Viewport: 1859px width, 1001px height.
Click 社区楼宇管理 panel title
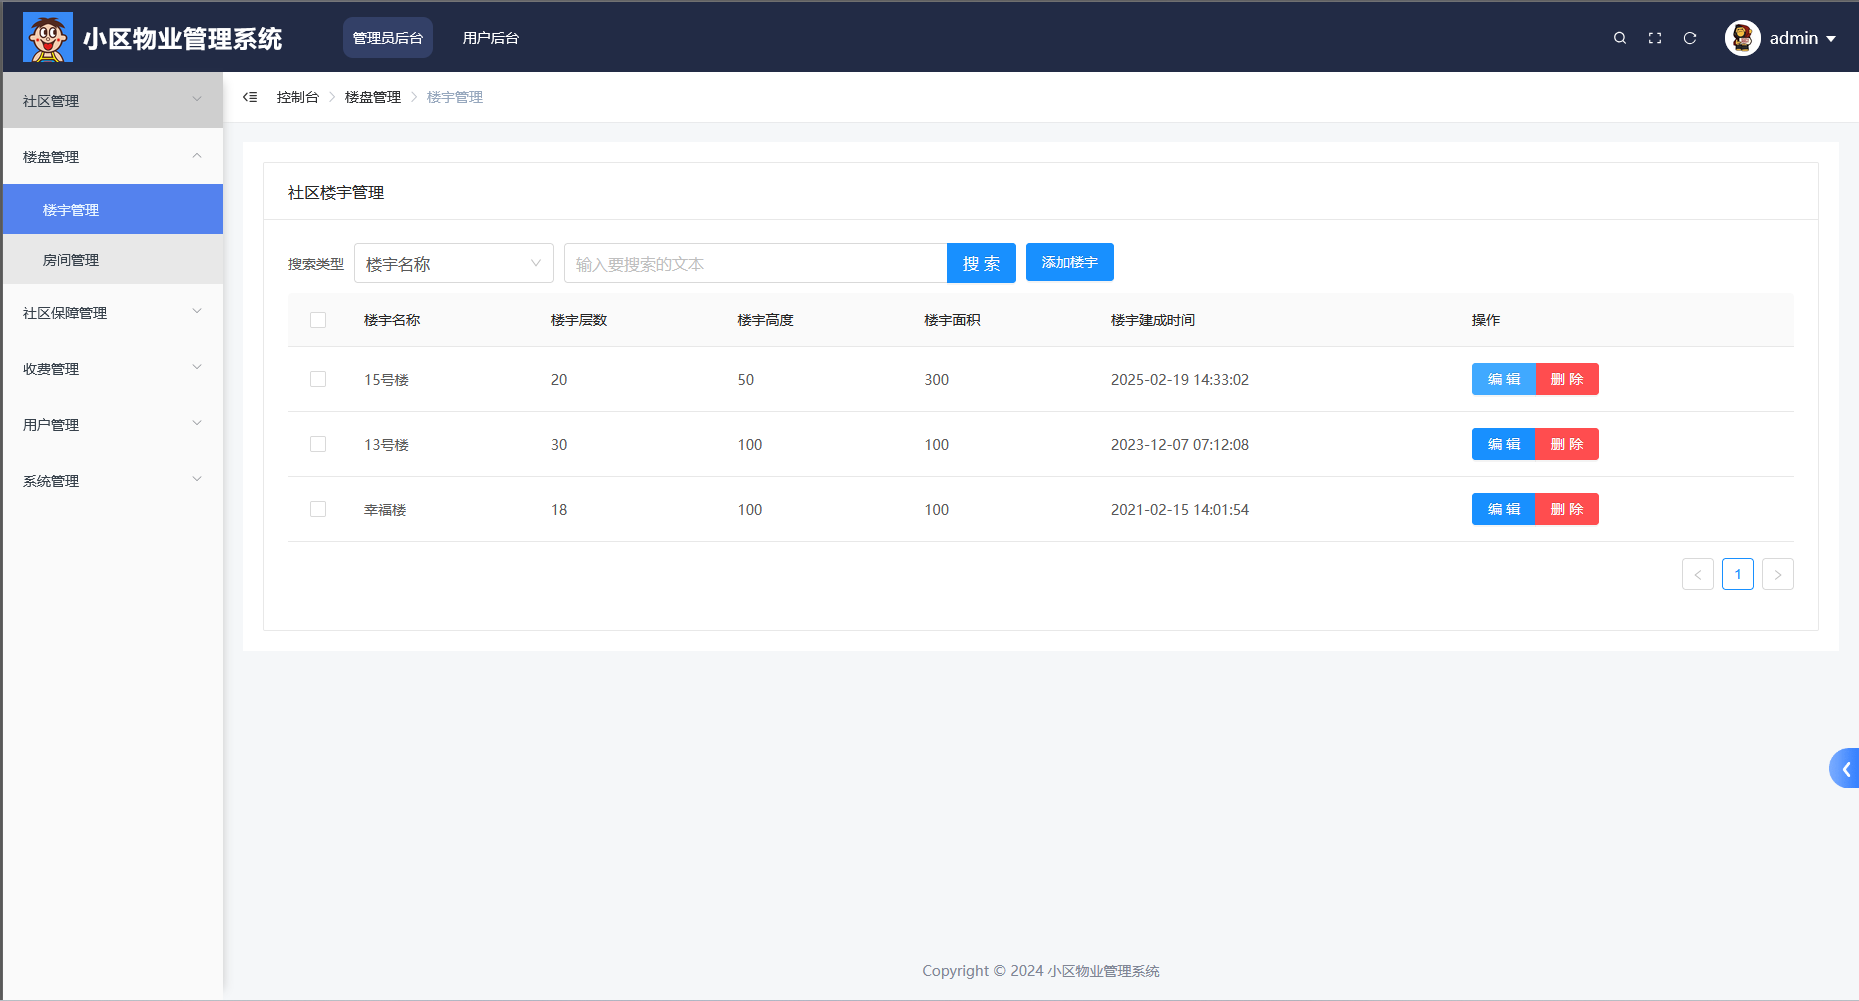[x=336, y=192]
